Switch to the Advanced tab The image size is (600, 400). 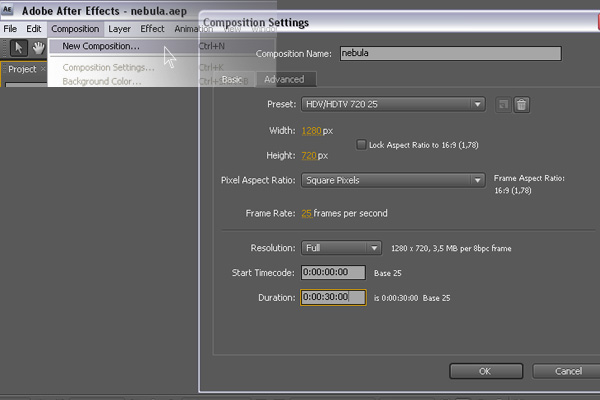[284, 79]
